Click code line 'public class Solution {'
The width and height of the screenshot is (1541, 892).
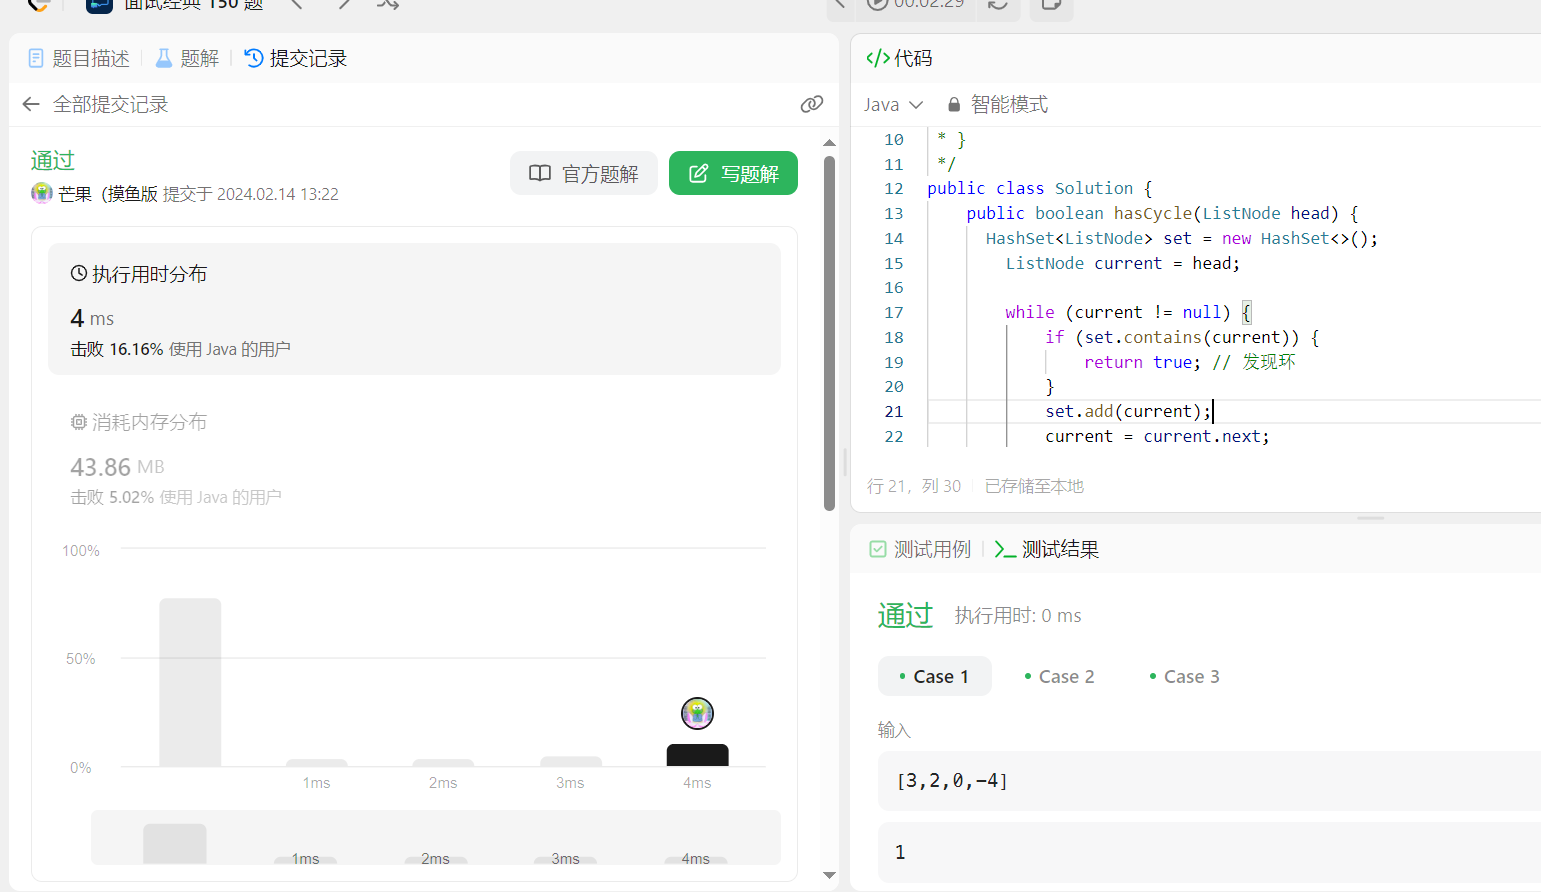point(1040,188)
